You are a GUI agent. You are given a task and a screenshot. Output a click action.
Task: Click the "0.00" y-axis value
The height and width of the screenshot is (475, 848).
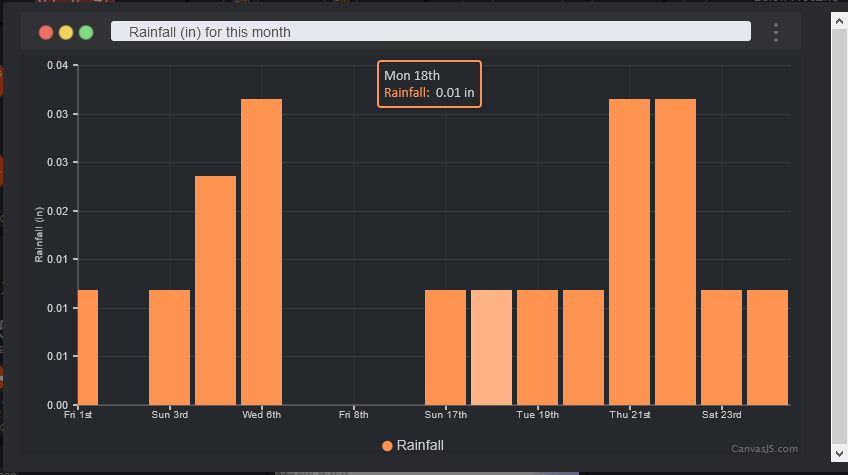pos(57,405)
